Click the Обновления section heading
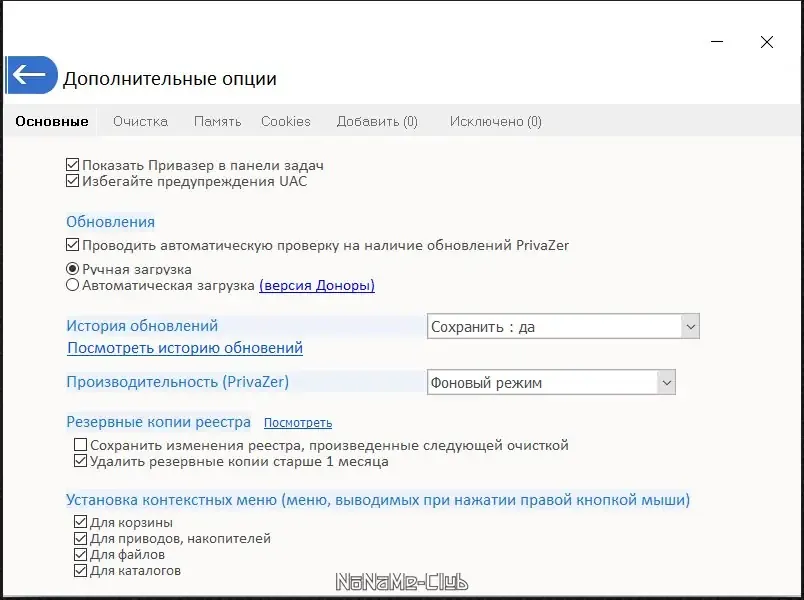This screenshot has height=600, width=804. click(110, 222)
